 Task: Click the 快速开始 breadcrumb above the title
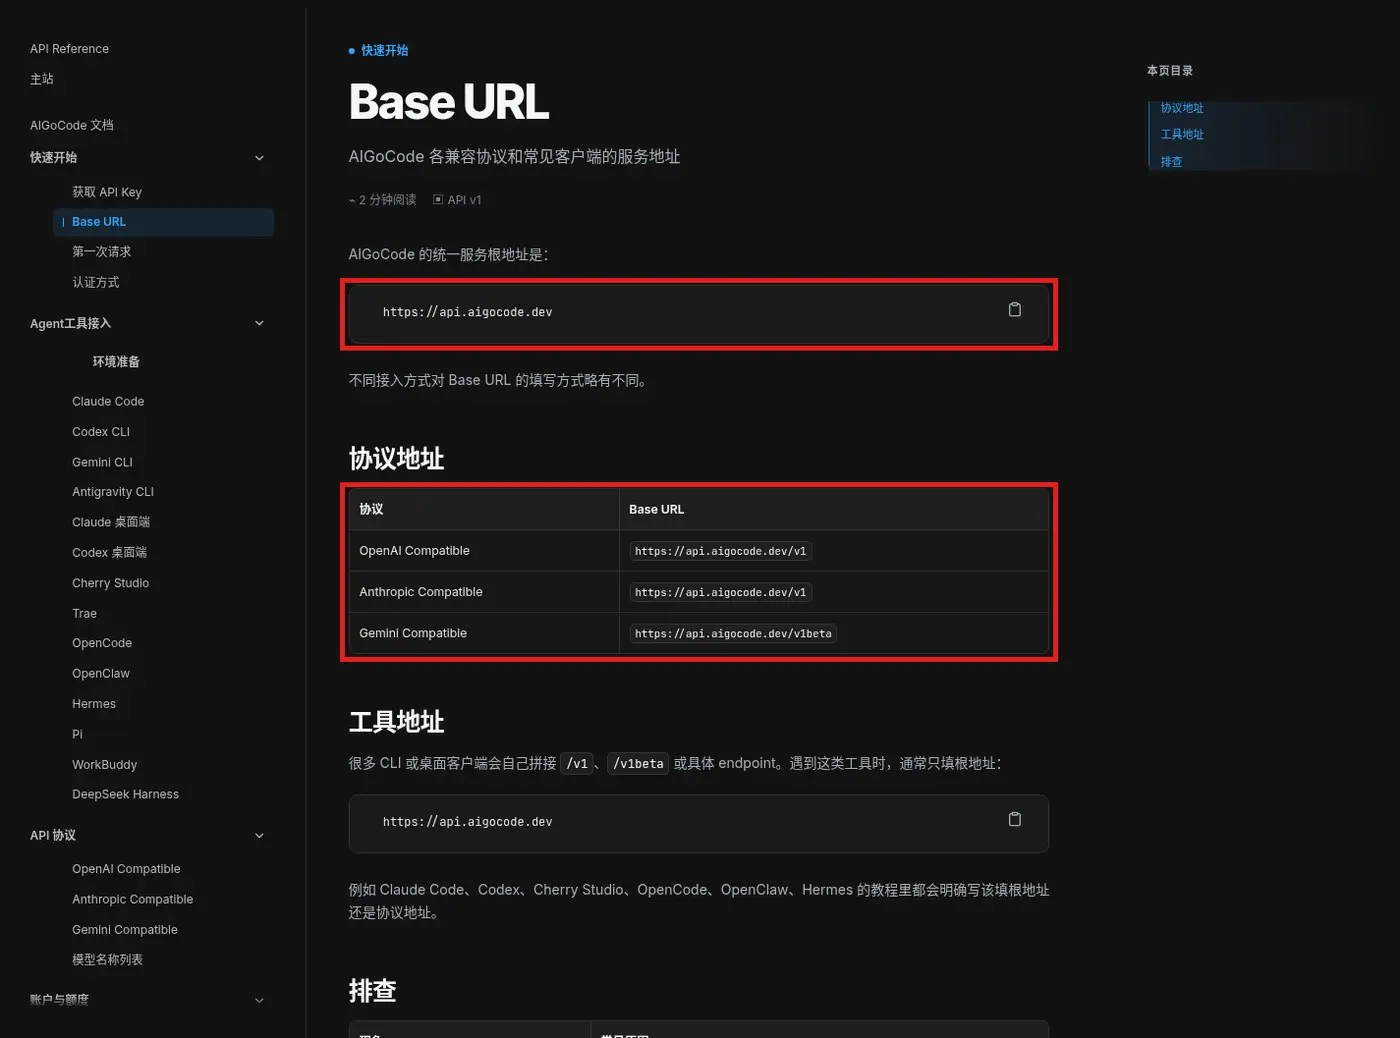click(x=384, y=50)
